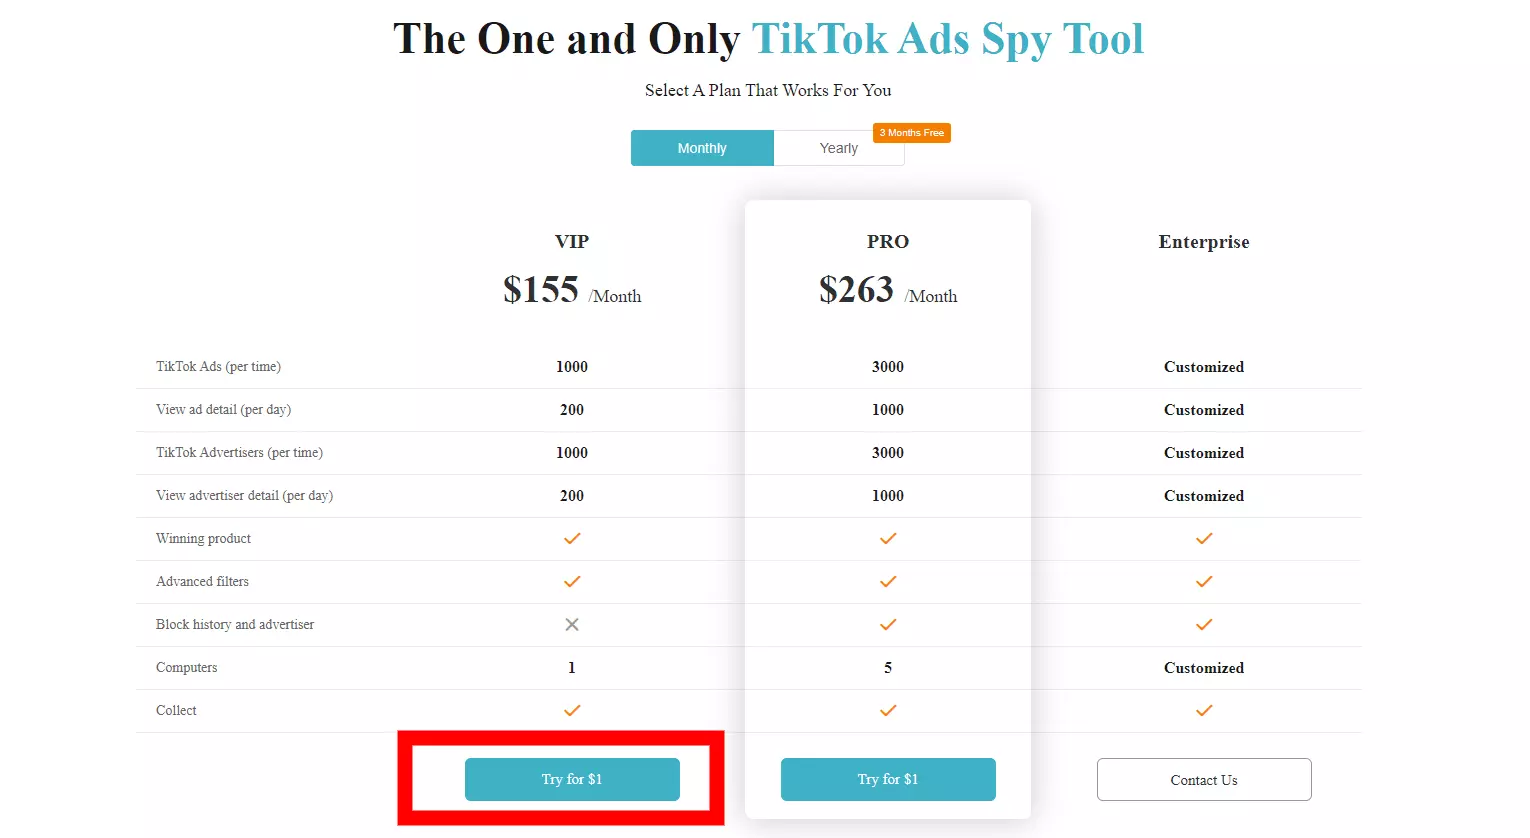Viewport: 1530px width, 838px height.
Task: Switch to Yearly billing
Action: [x=839, y=148]
